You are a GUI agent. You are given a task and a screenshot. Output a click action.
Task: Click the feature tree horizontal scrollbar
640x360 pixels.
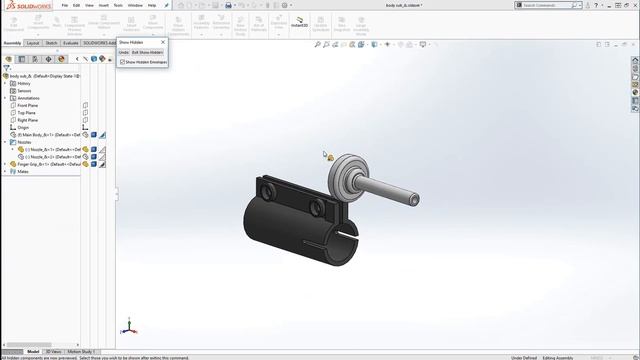(29, 344)
